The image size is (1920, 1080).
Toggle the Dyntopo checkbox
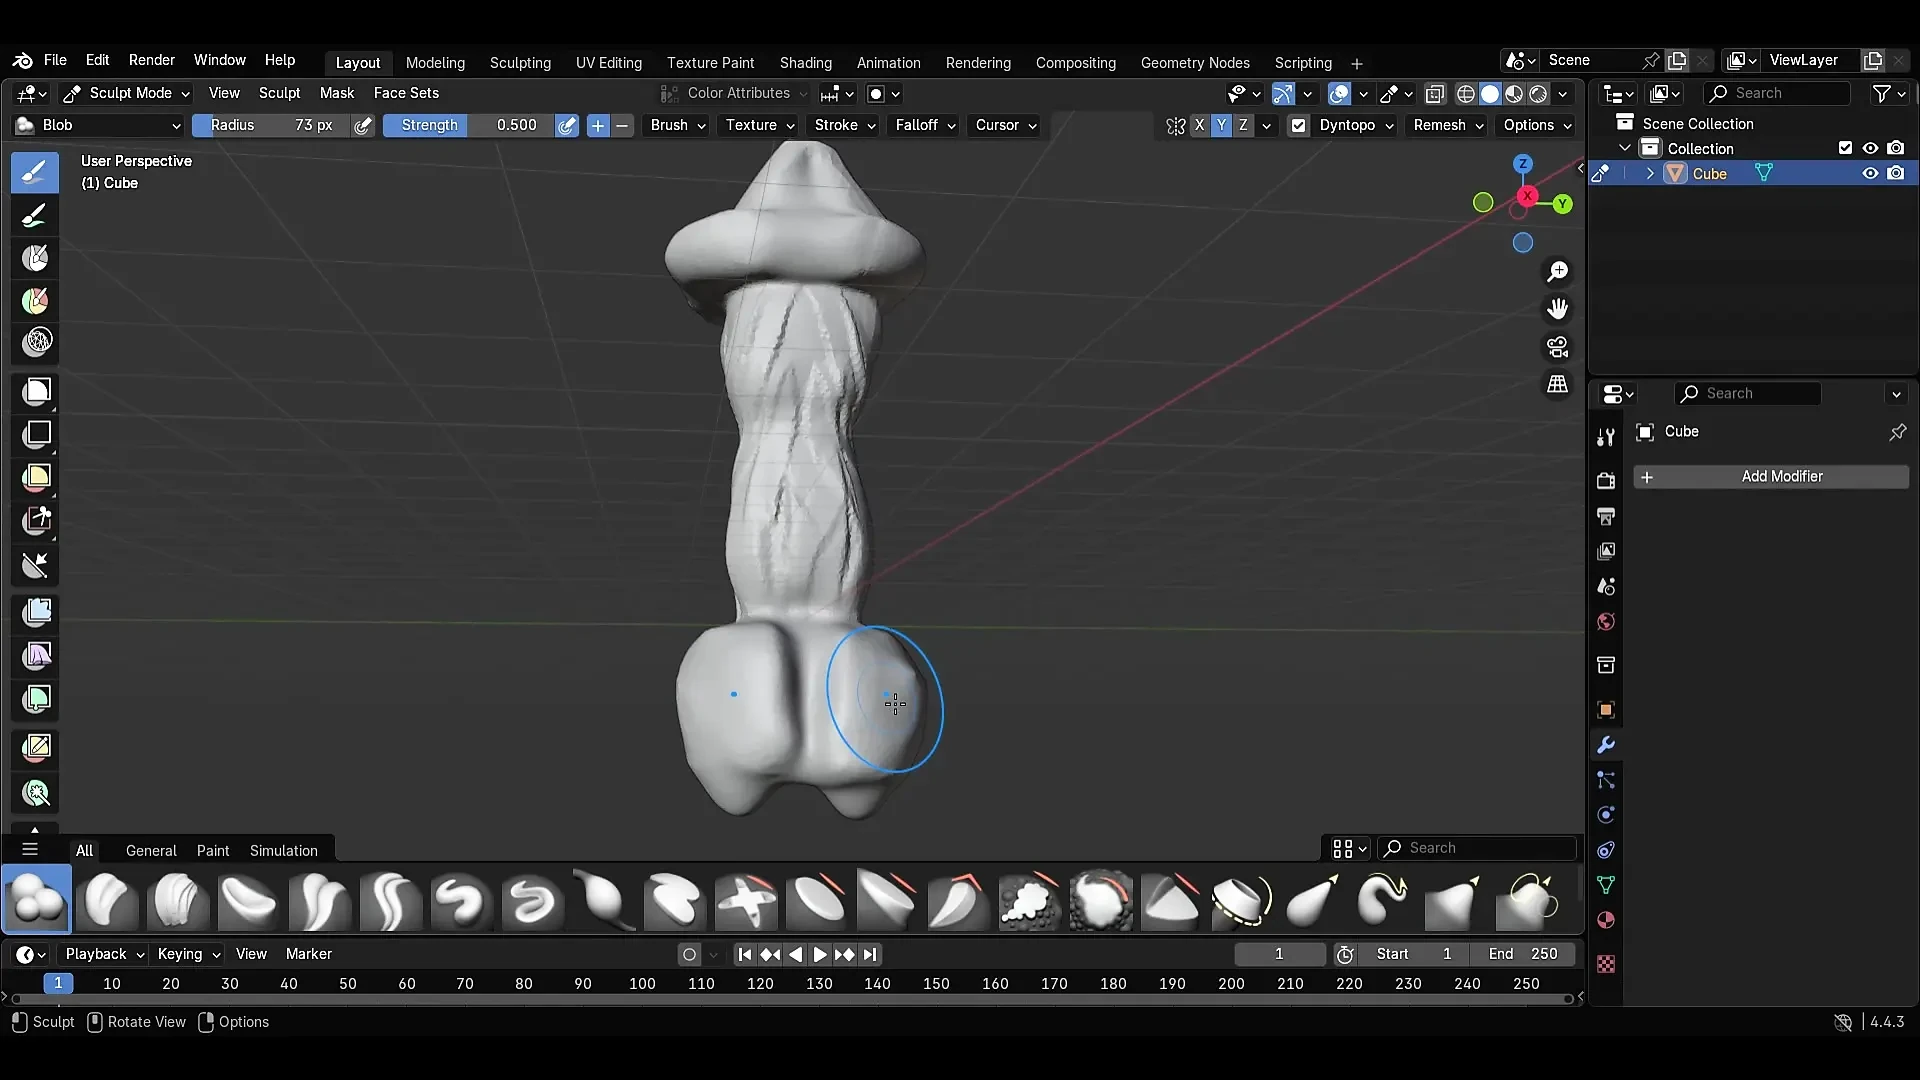[x=1298, y=125]
